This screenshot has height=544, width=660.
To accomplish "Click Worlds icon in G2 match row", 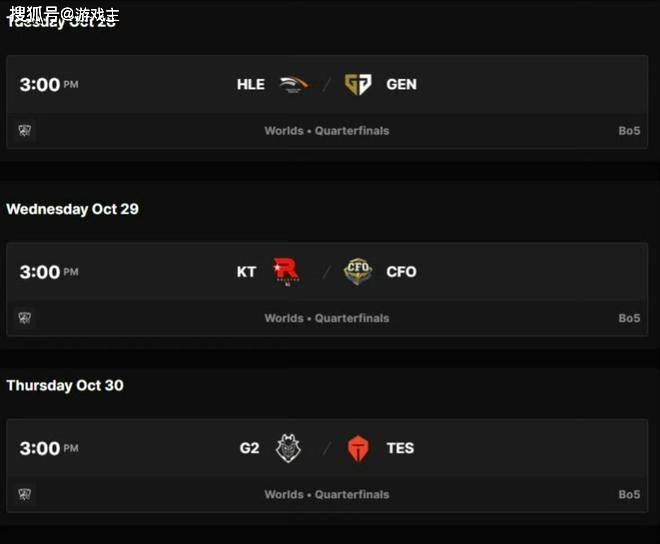I will [25, 494].
